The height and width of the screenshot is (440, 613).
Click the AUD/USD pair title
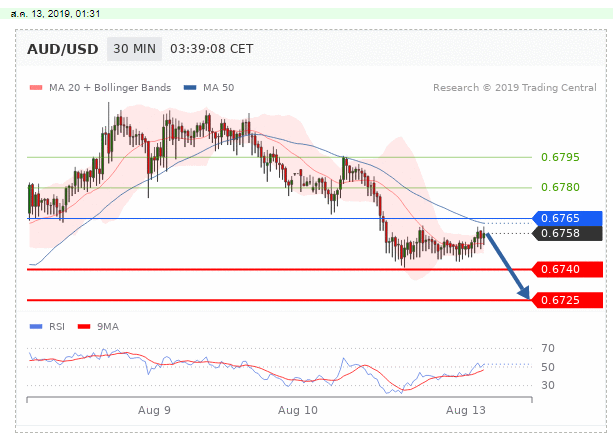(x=63, y=49)
